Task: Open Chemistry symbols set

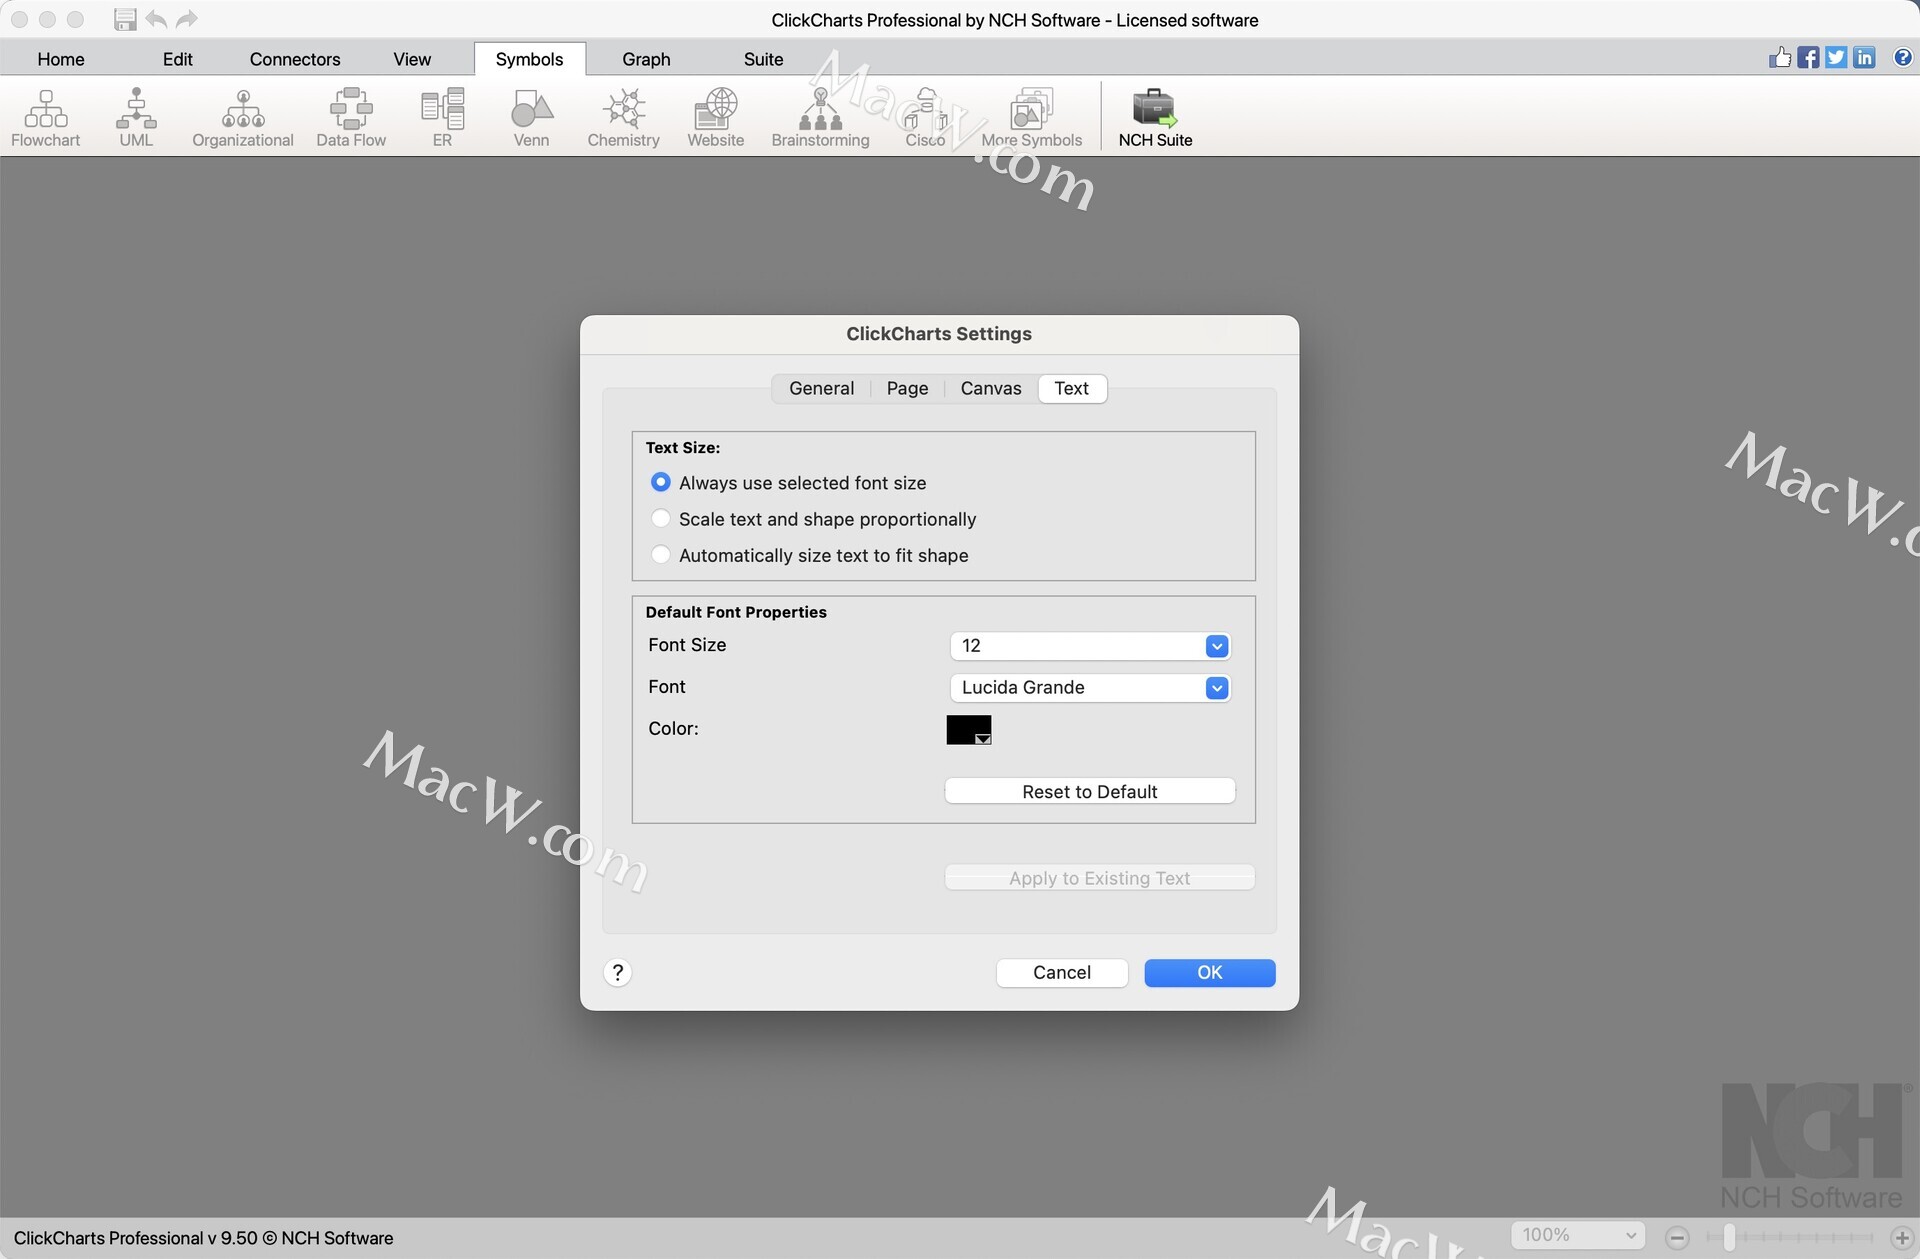Action: tap(623, 118)
